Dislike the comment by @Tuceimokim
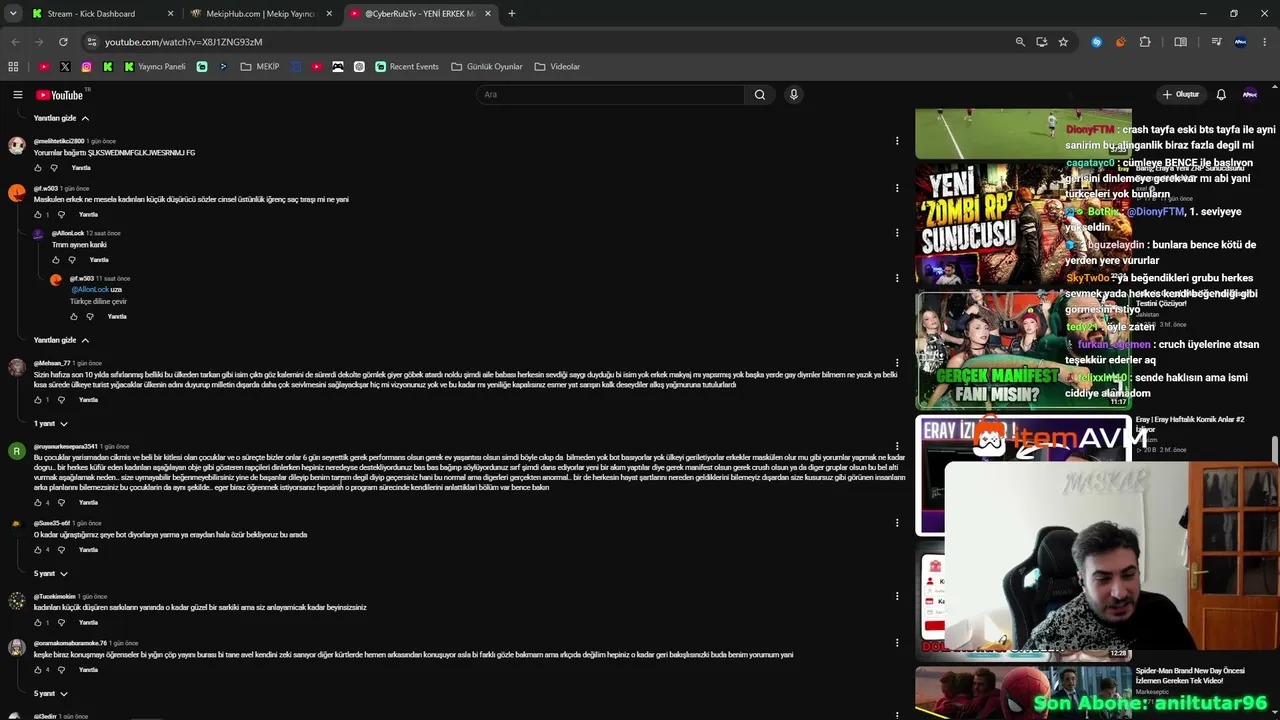The image size is (1280, 720). (x=61, y=623)
